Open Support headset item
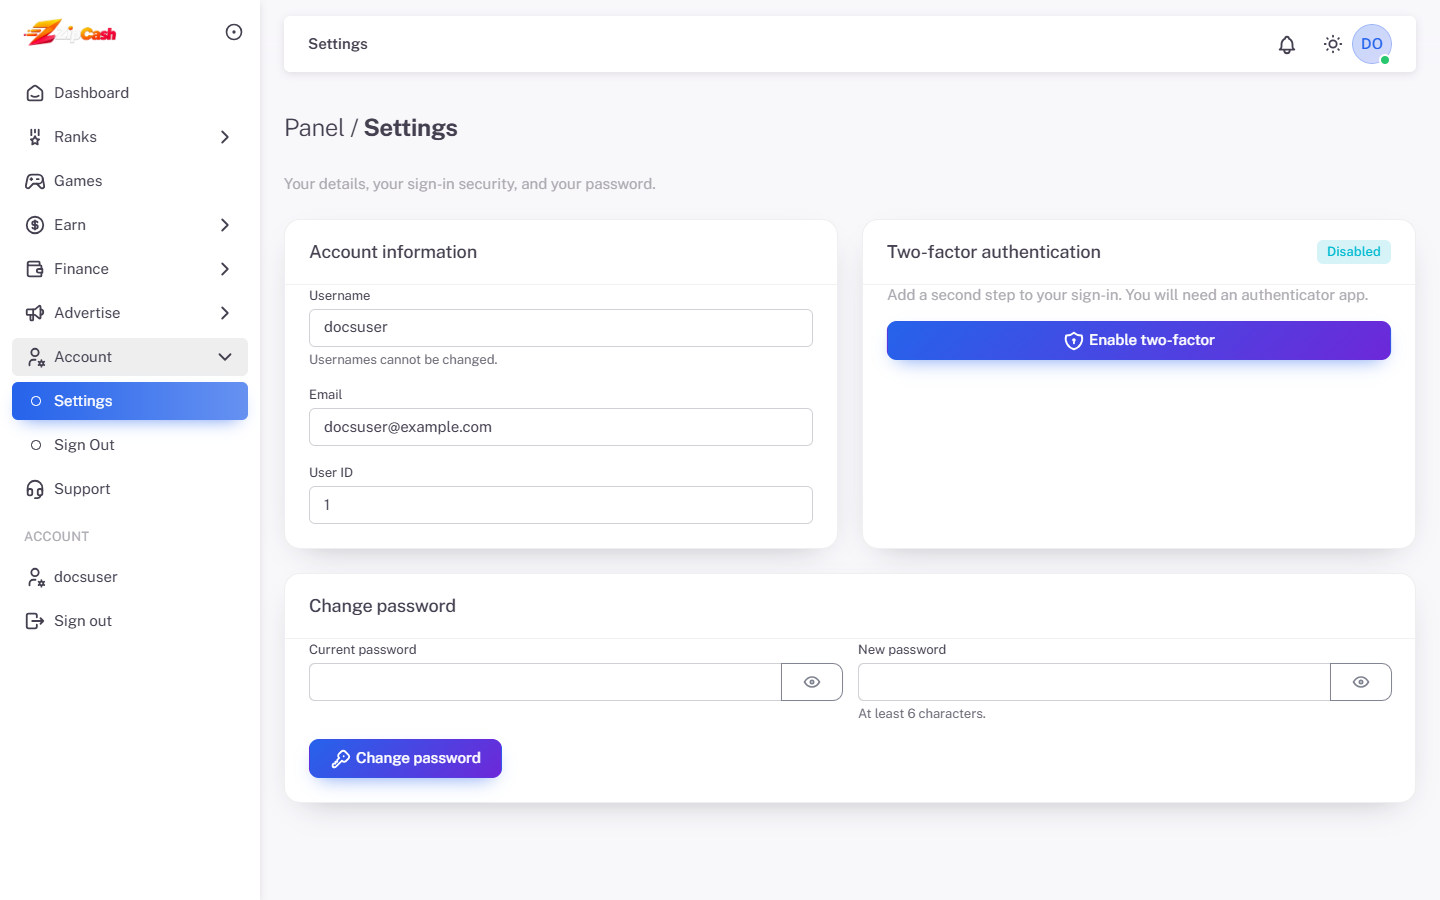The height and width of the screenshot is (900, 1440). click(130, 489)
